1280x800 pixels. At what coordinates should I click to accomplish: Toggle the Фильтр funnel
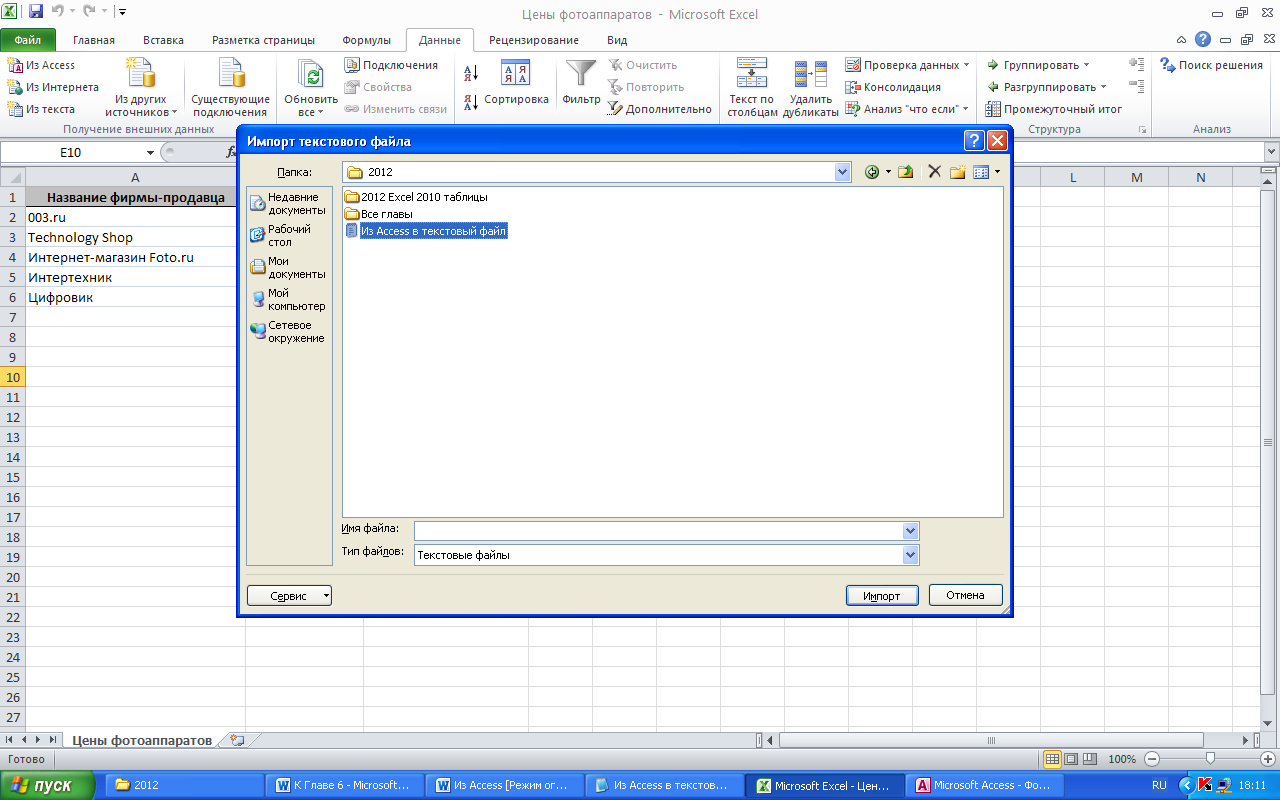[581, 83]
